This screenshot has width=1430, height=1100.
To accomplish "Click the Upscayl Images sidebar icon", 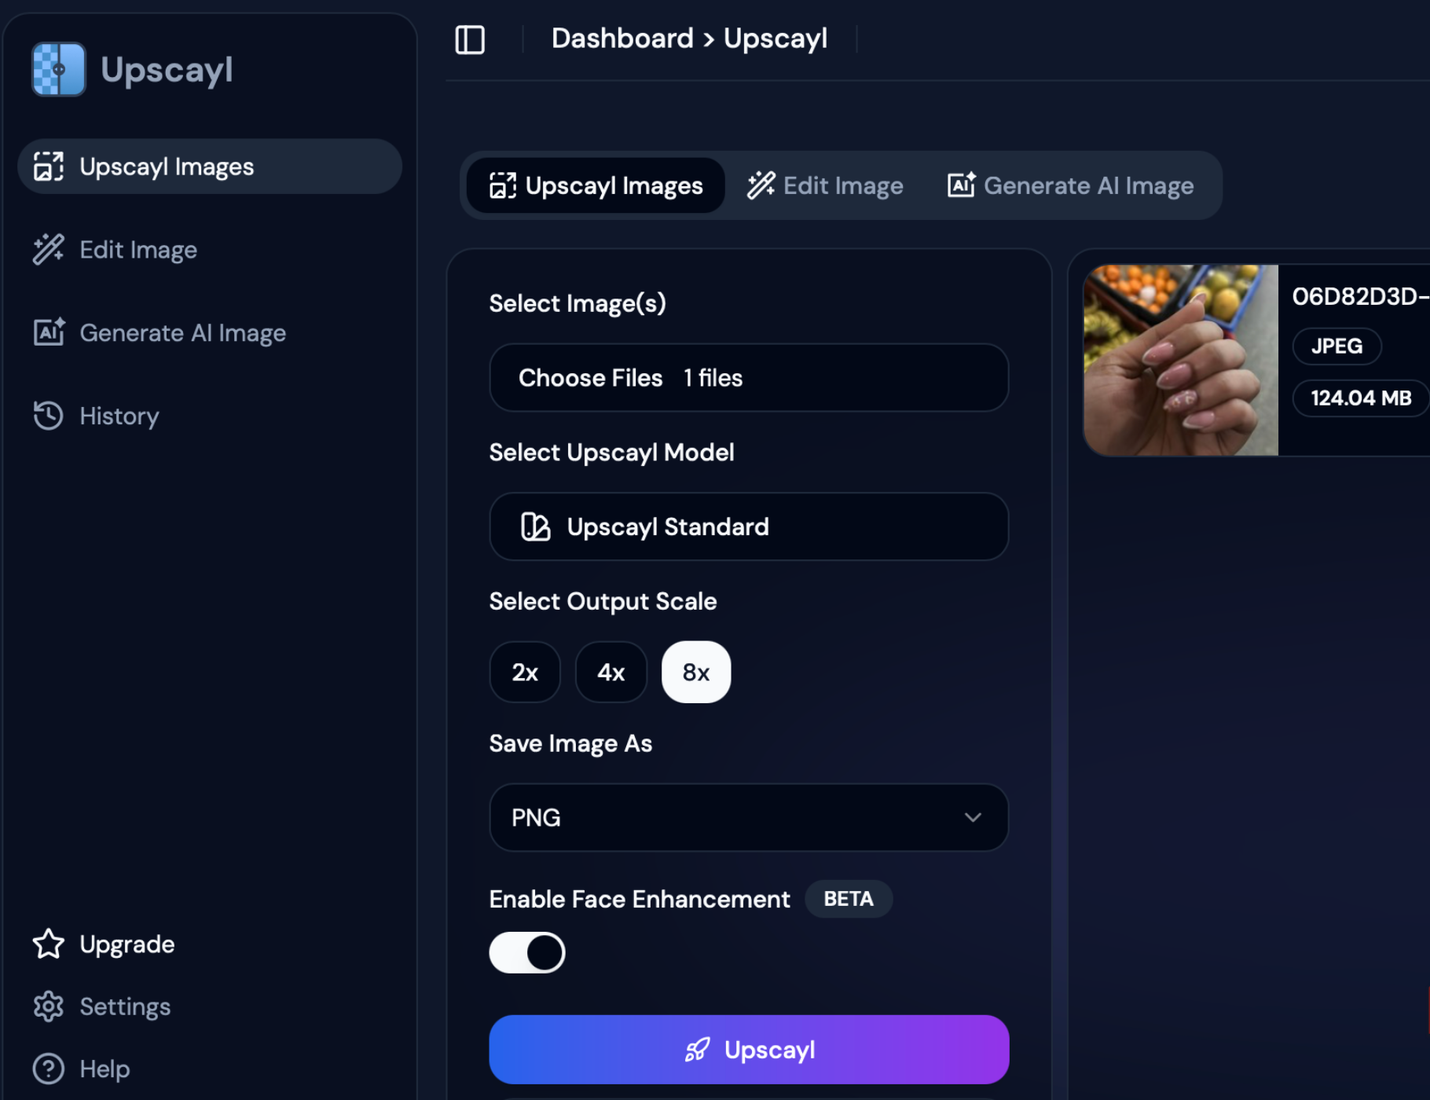I will coord(48,166).
